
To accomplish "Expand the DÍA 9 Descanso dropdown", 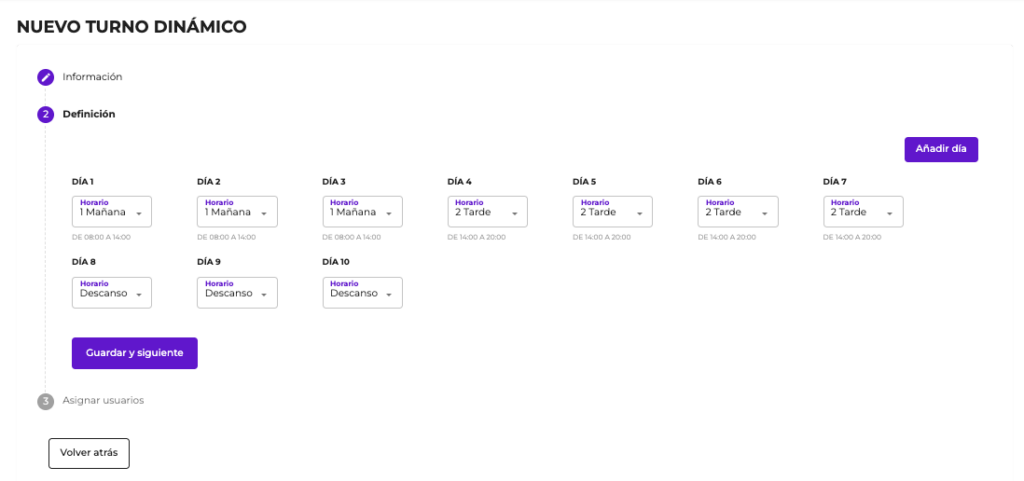I will click(x=237, y=292).
